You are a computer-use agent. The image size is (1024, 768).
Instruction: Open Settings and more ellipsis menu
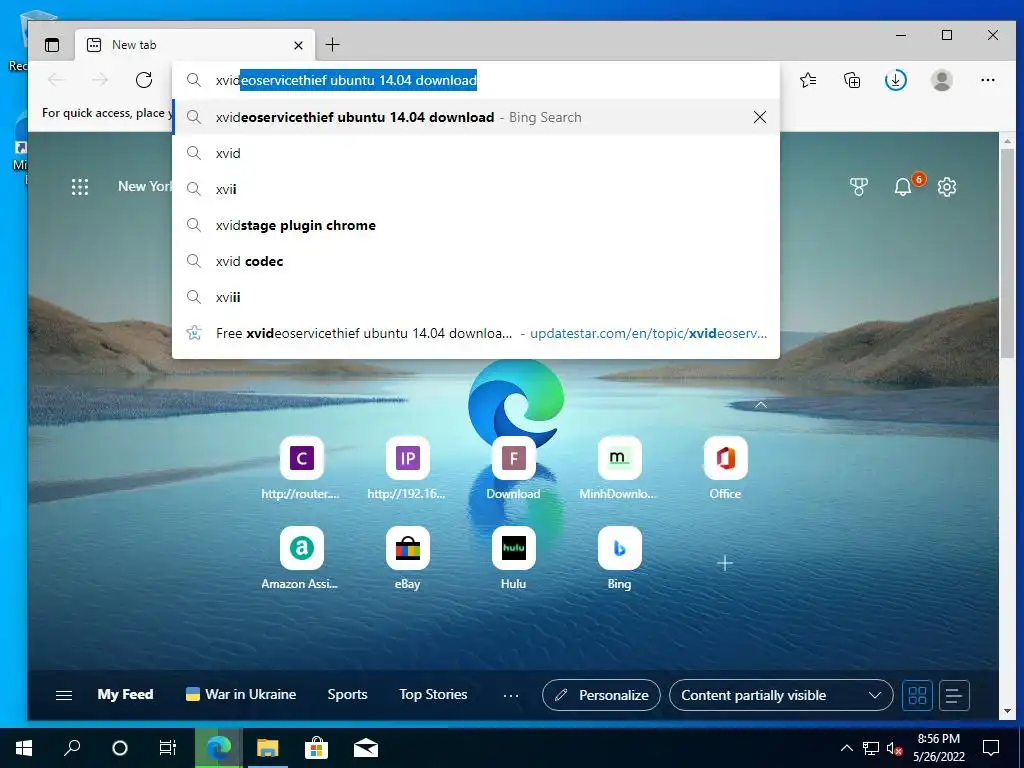pos(987,80)
